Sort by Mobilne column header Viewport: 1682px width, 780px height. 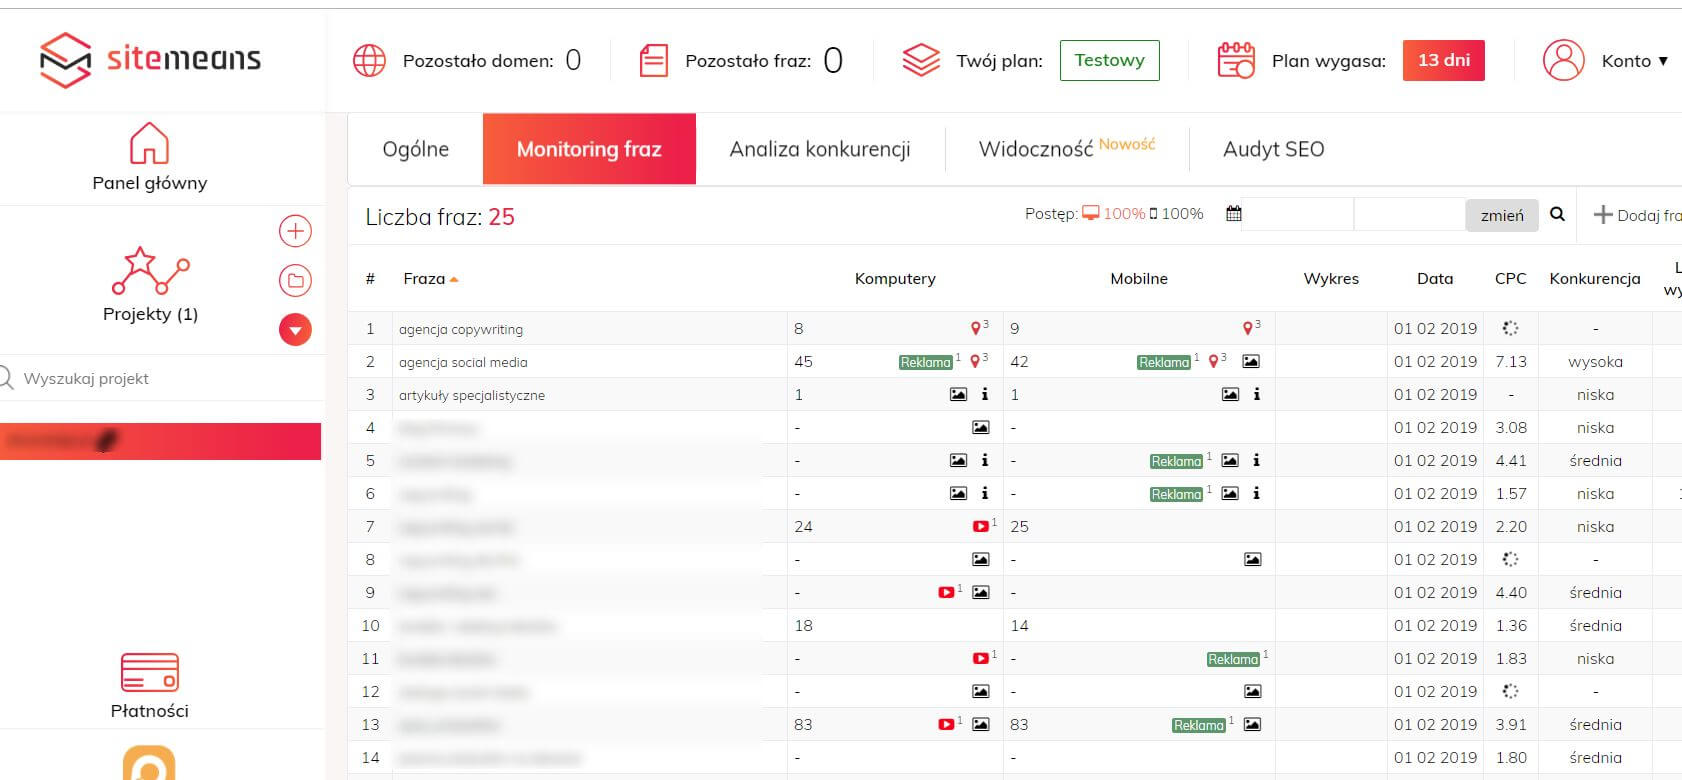tap(1139, 279)
